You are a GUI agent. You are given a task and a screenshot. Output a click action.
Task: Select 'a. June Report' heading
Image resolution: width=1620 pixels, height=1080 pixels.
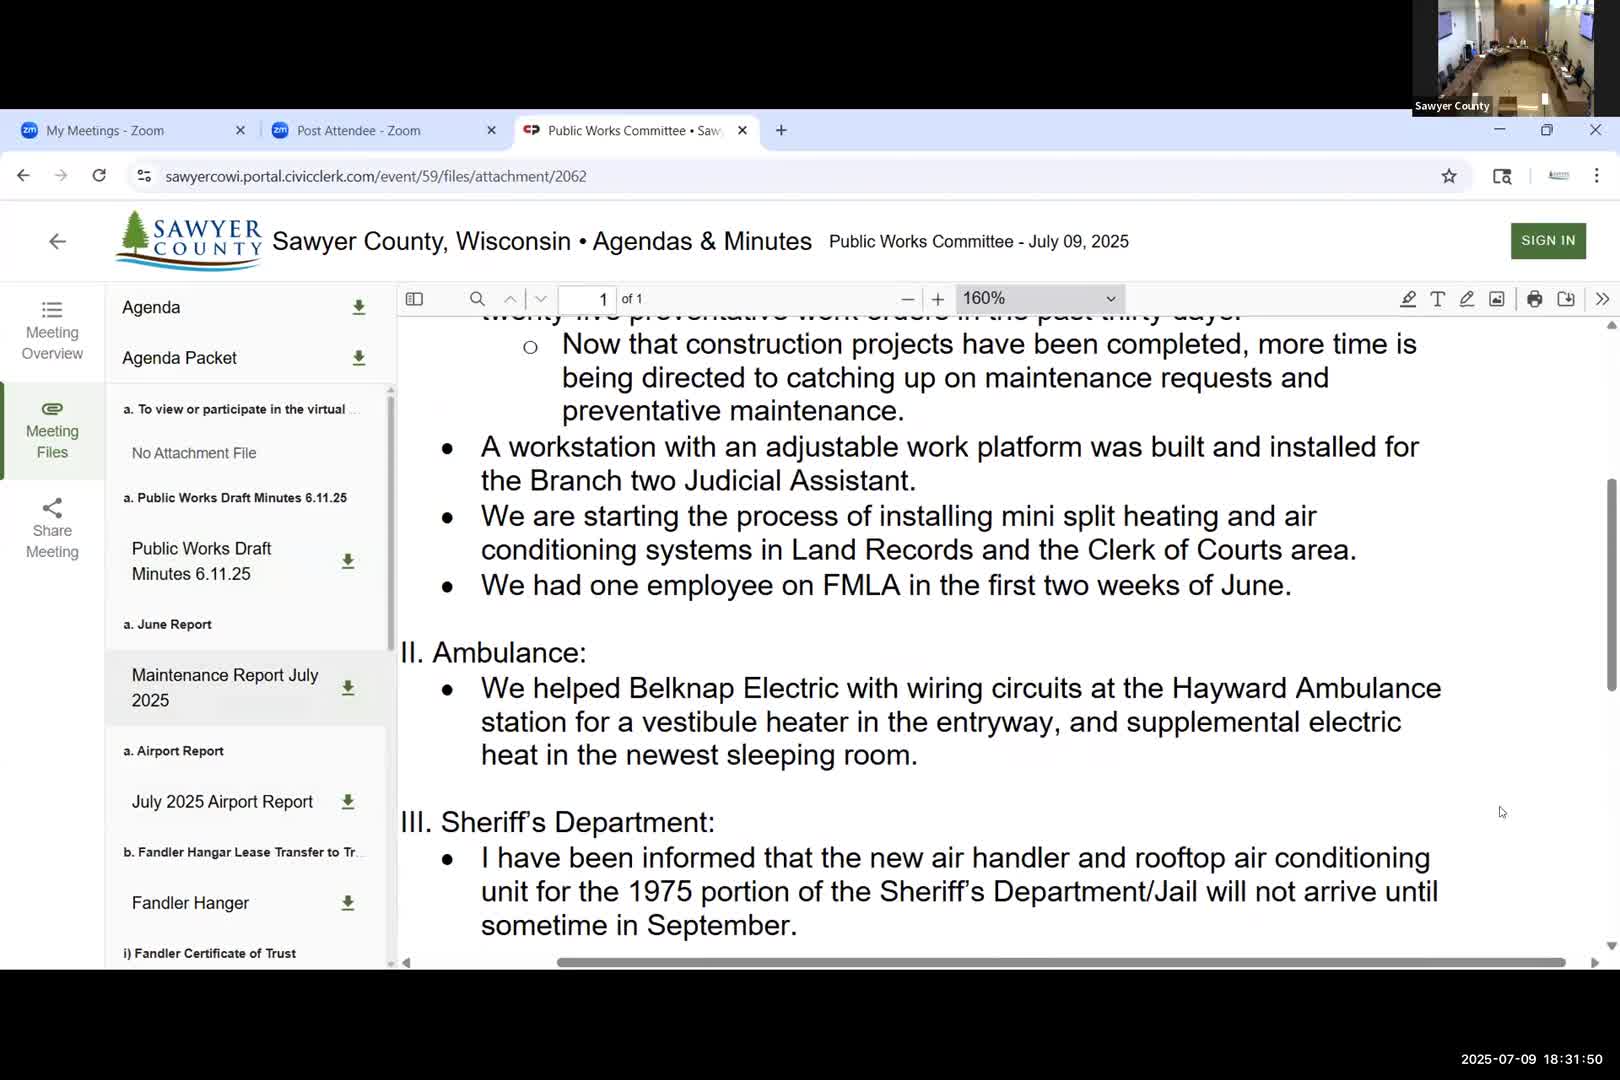pyautogui.click(x=167, y=624)
